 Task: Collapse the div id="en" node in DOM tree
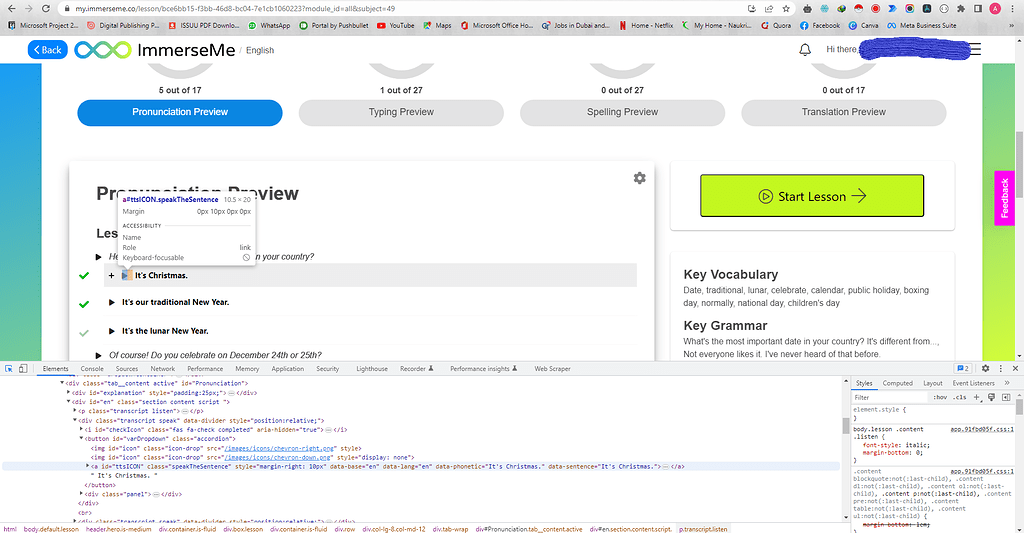[x=68, y=402]
